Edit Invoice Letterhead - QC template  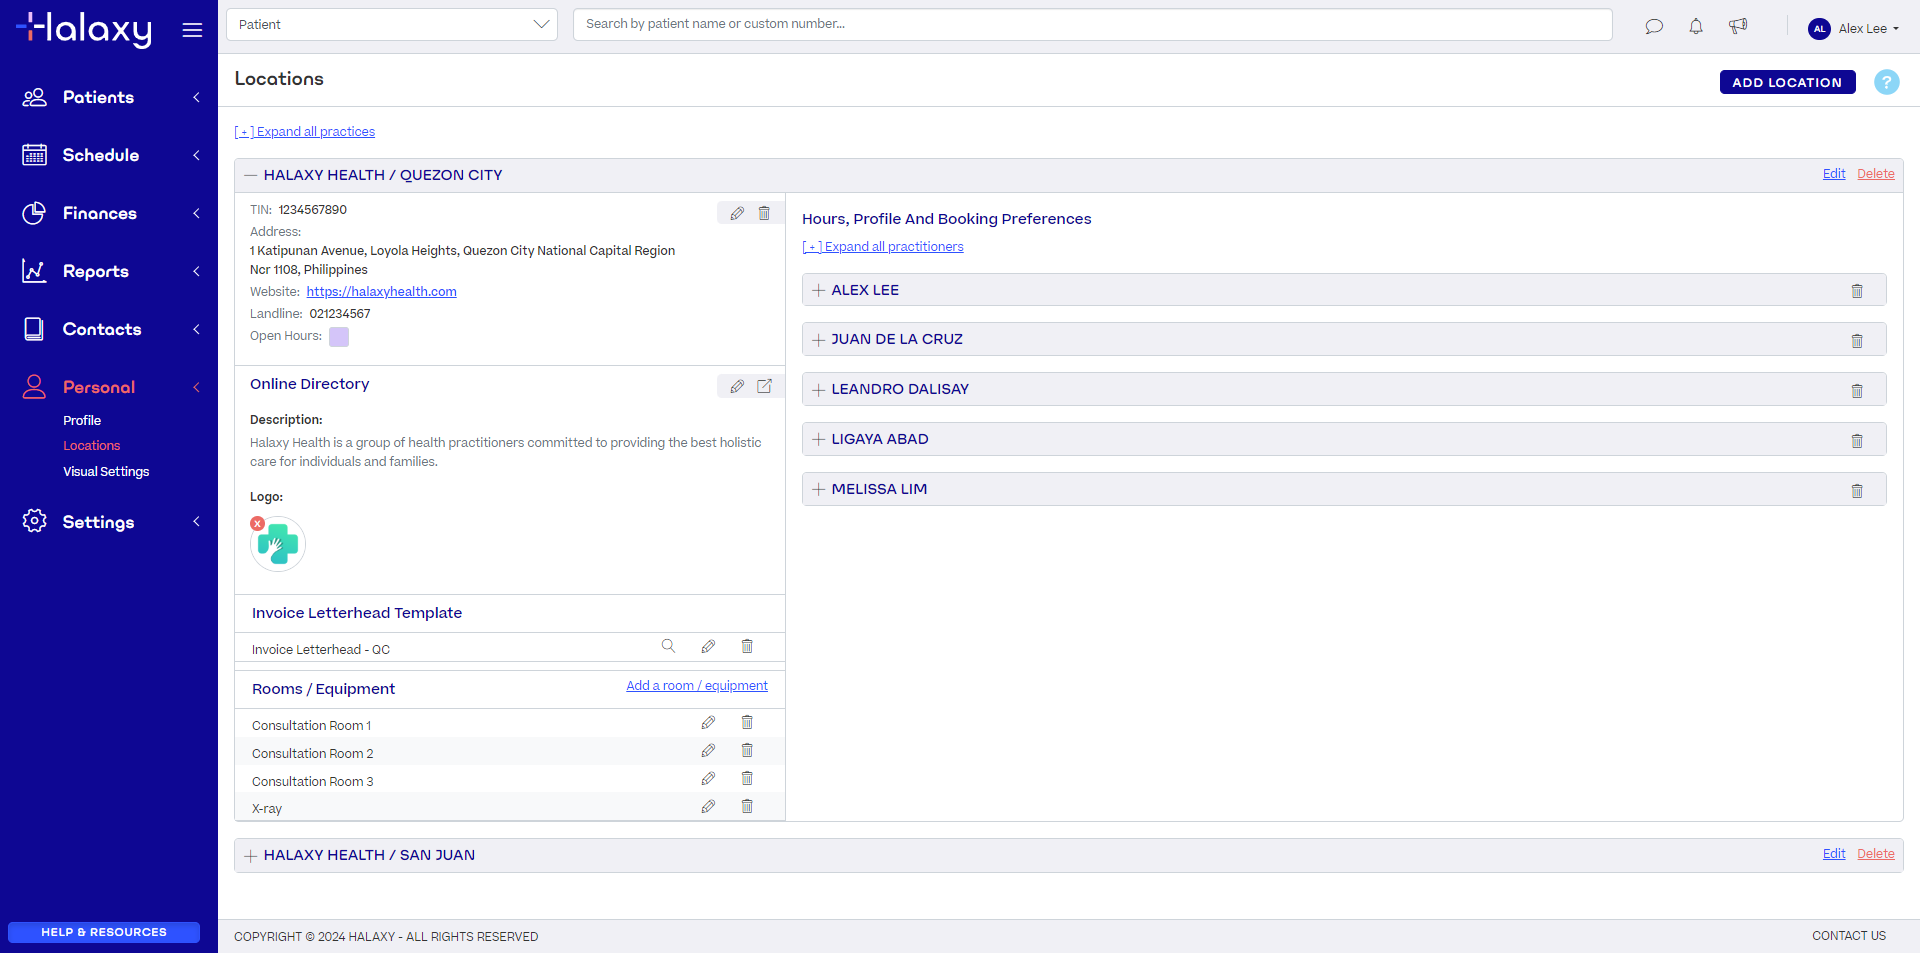click(x=708, y=646)
